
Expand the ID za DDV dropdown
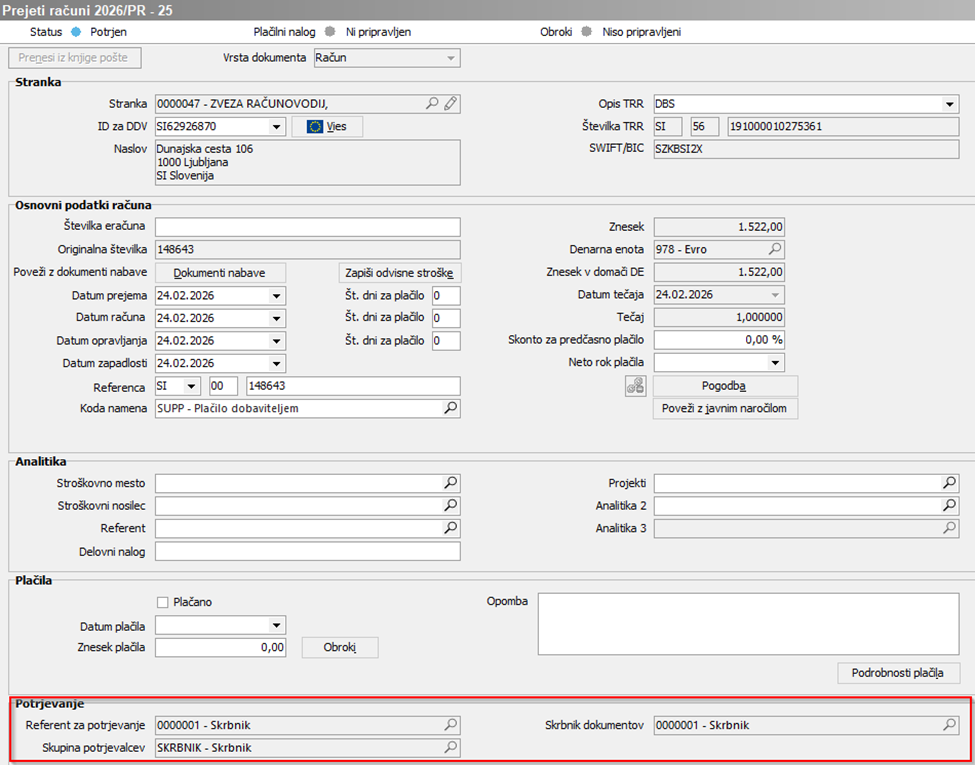tap(277, 126)
